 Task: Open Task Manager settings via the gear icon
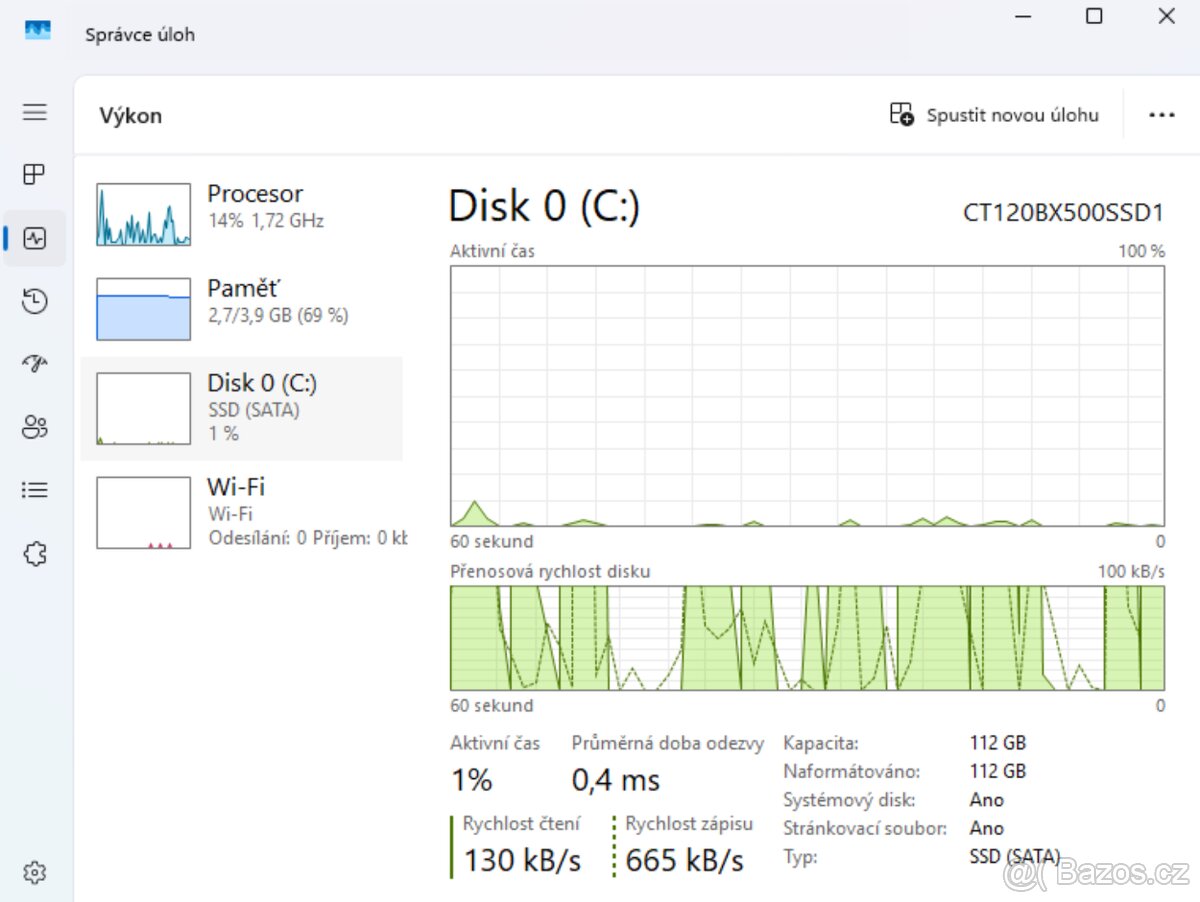point(34,871)
